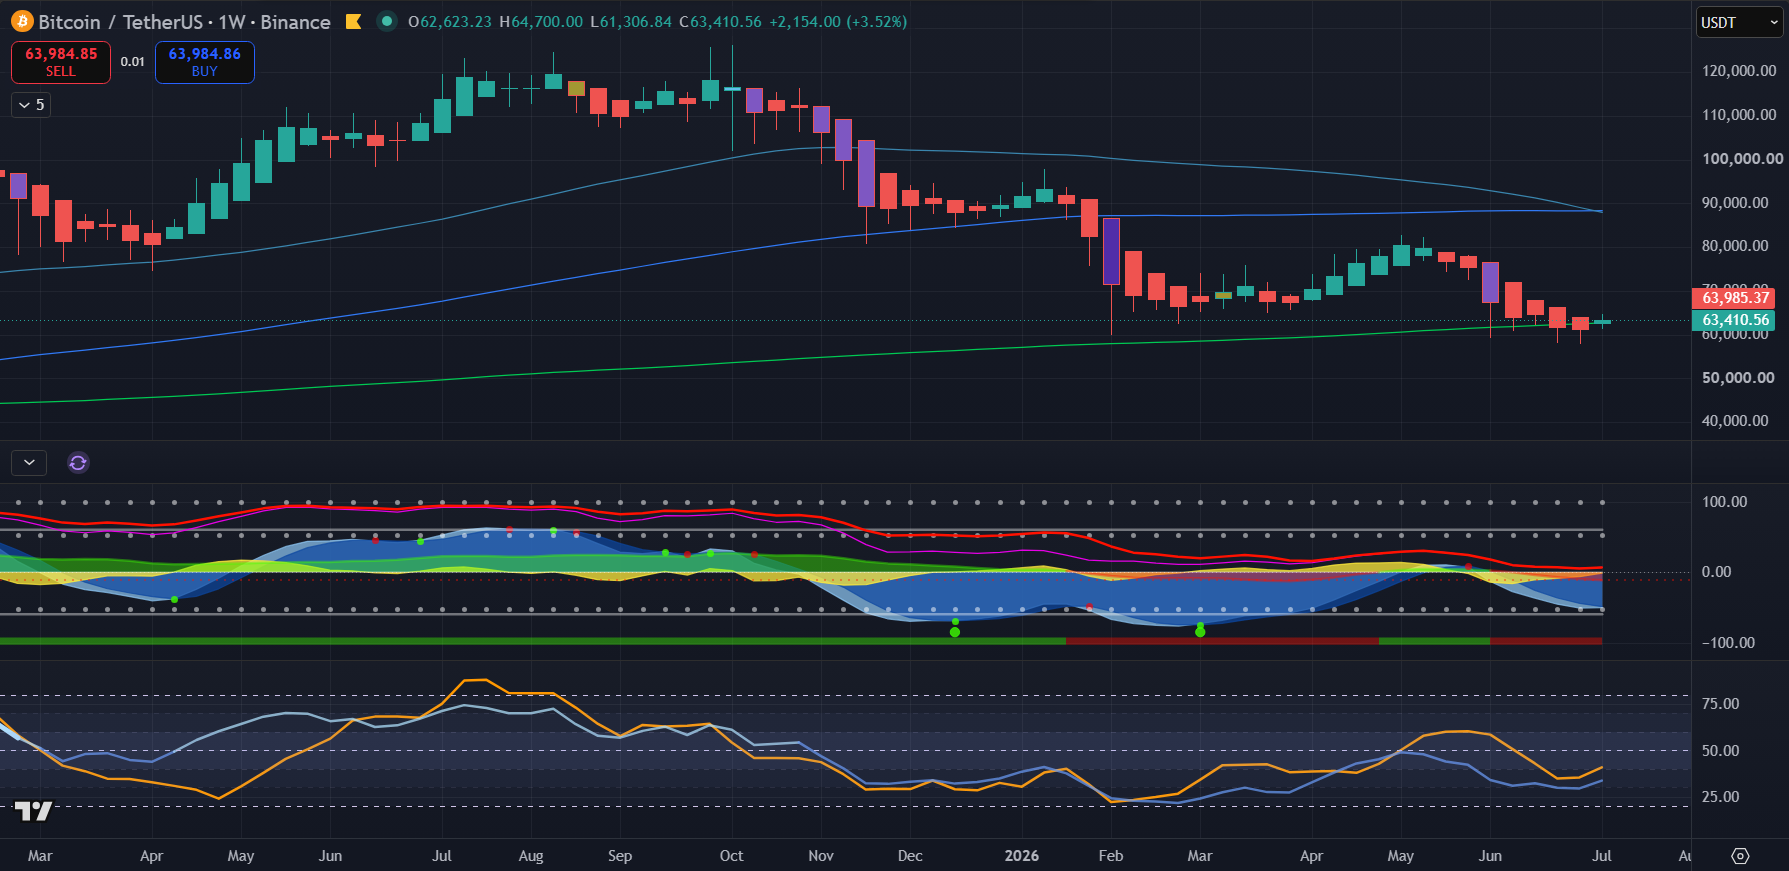Click the green 63,410.56 last price label
Image resolution: width=1789 pixels, height=871 pixels.
pos(1736,320)
